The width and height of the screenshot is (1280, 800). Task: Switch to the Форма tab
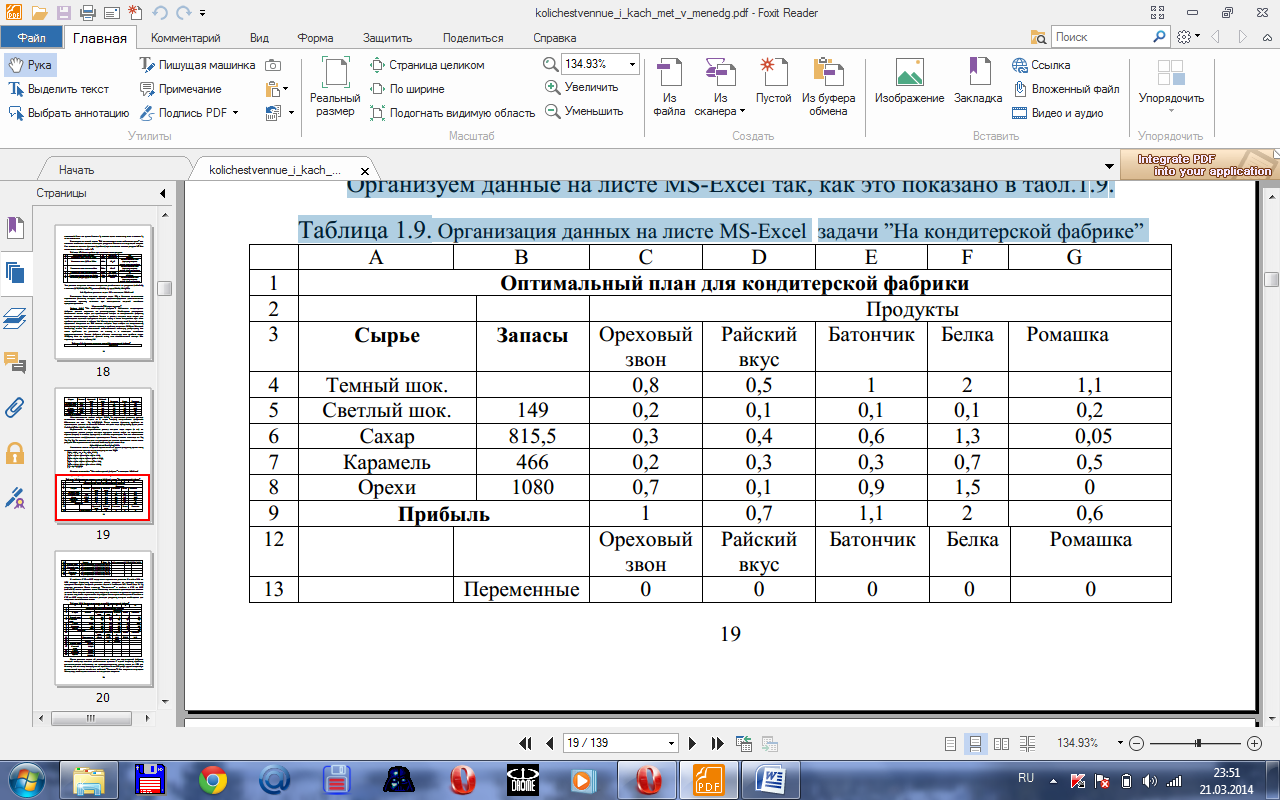coord(315,38)
